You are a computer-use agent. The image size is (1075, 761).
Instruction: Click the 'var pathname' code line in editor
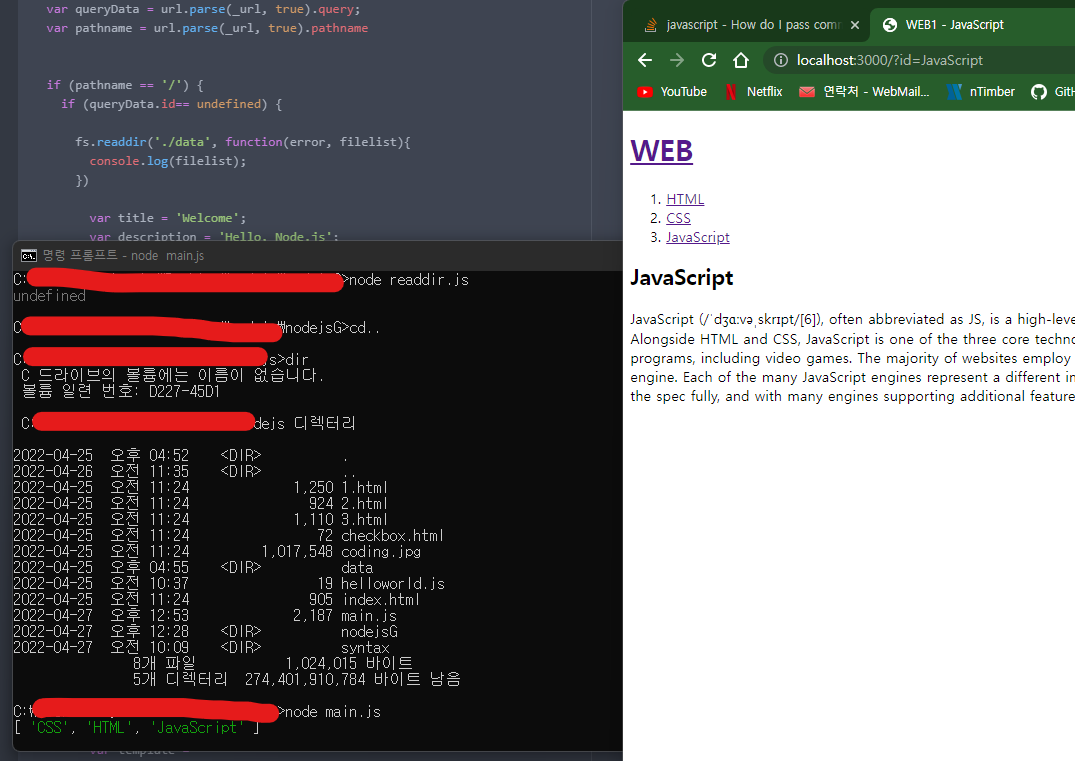(207, 28)
